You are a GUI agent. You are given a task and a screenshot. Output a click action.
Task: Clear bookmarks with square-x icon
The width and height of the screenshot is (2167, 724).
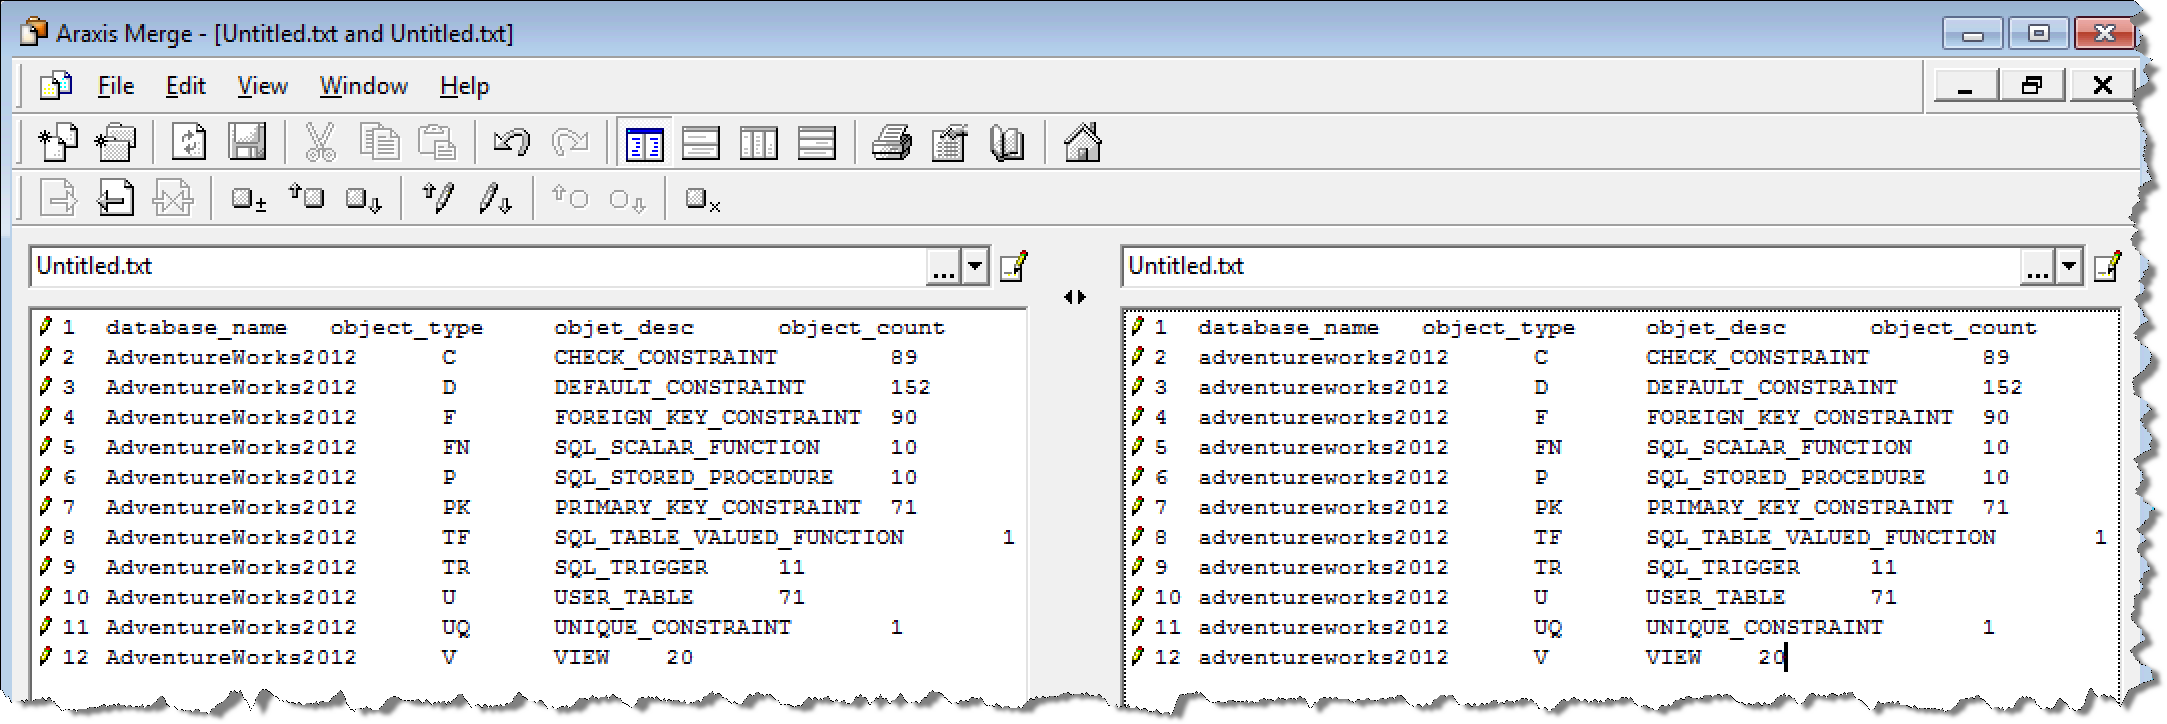[x=703, y=200]
